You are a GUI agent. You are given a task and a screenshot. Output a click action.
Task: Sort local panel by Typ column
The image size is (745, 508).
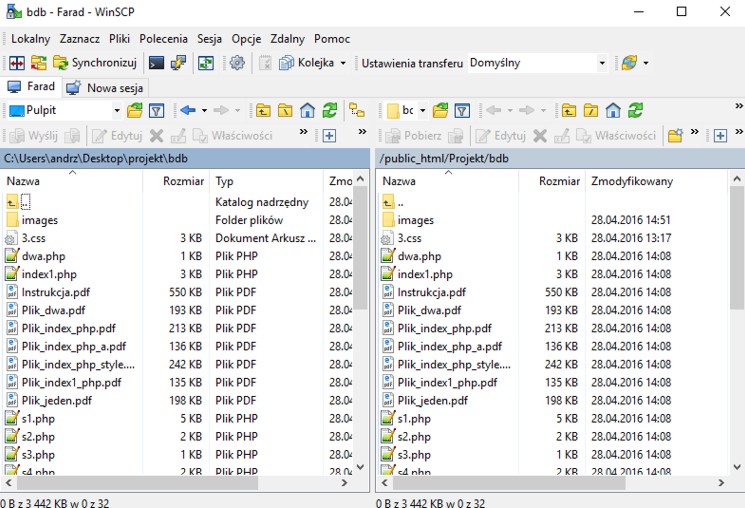click(x=266, y=181)
